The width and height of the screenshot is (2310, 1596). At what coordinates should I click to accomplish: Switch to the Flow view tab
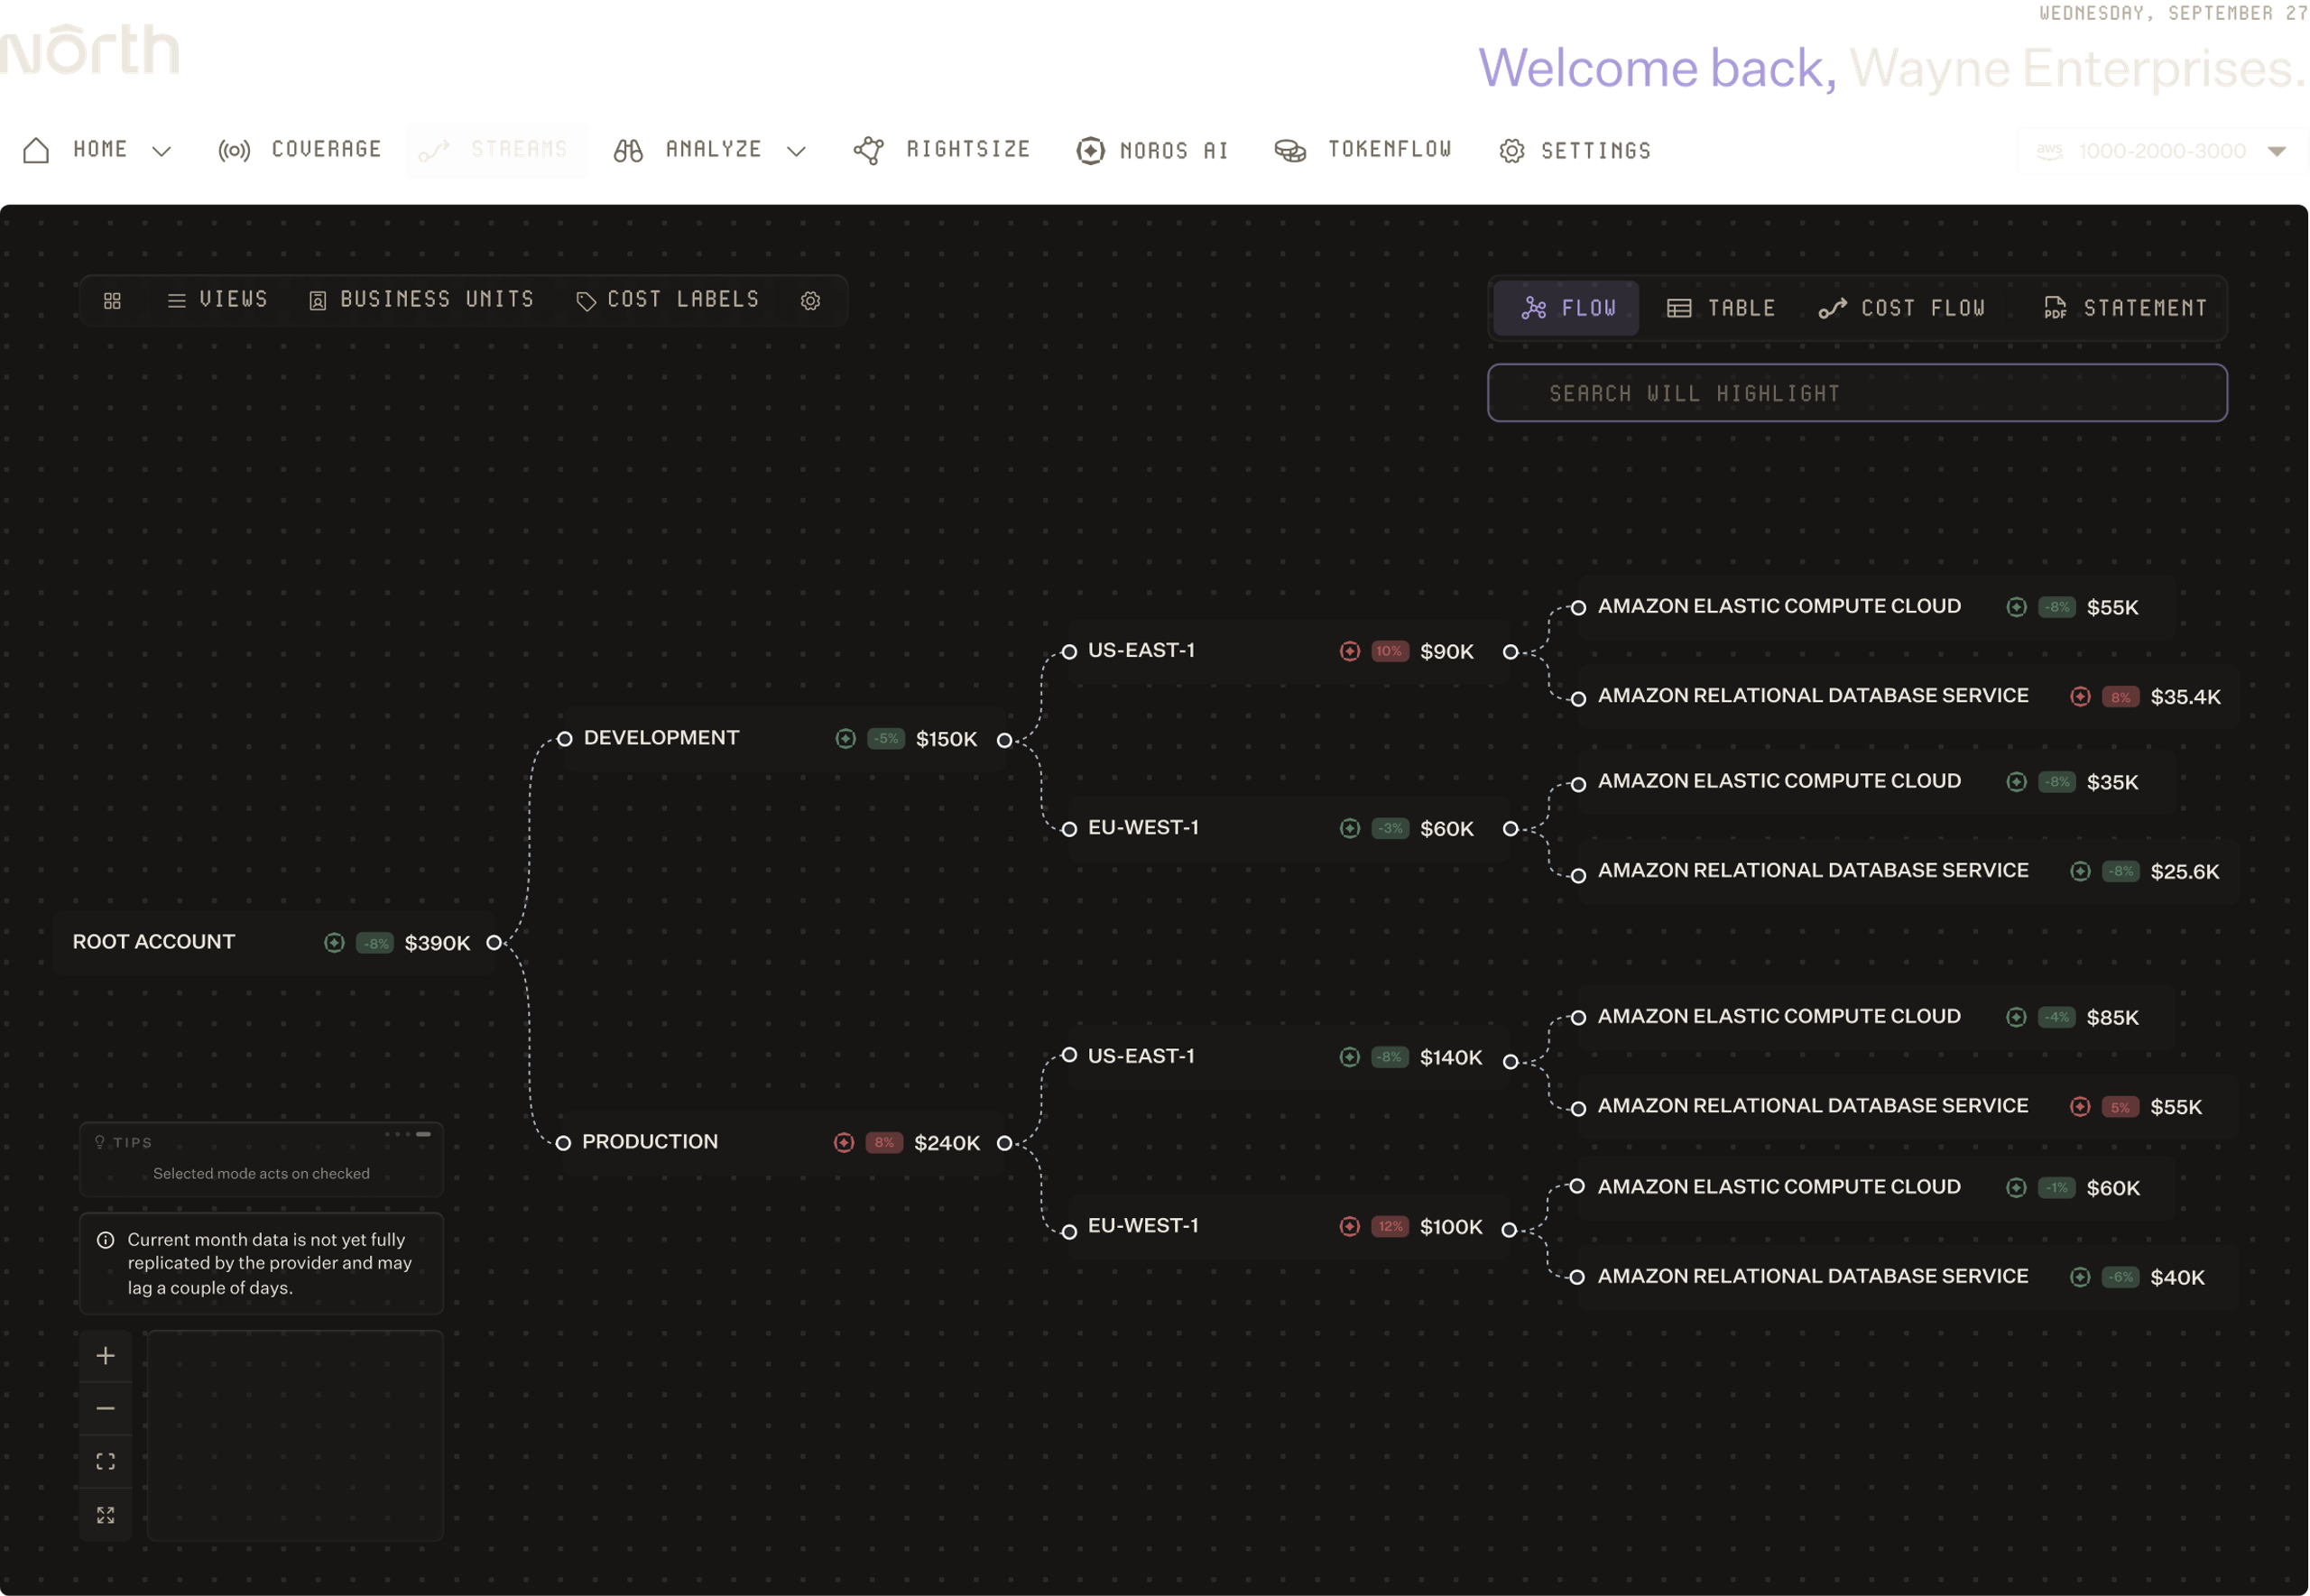click(x=1567, y=308)
